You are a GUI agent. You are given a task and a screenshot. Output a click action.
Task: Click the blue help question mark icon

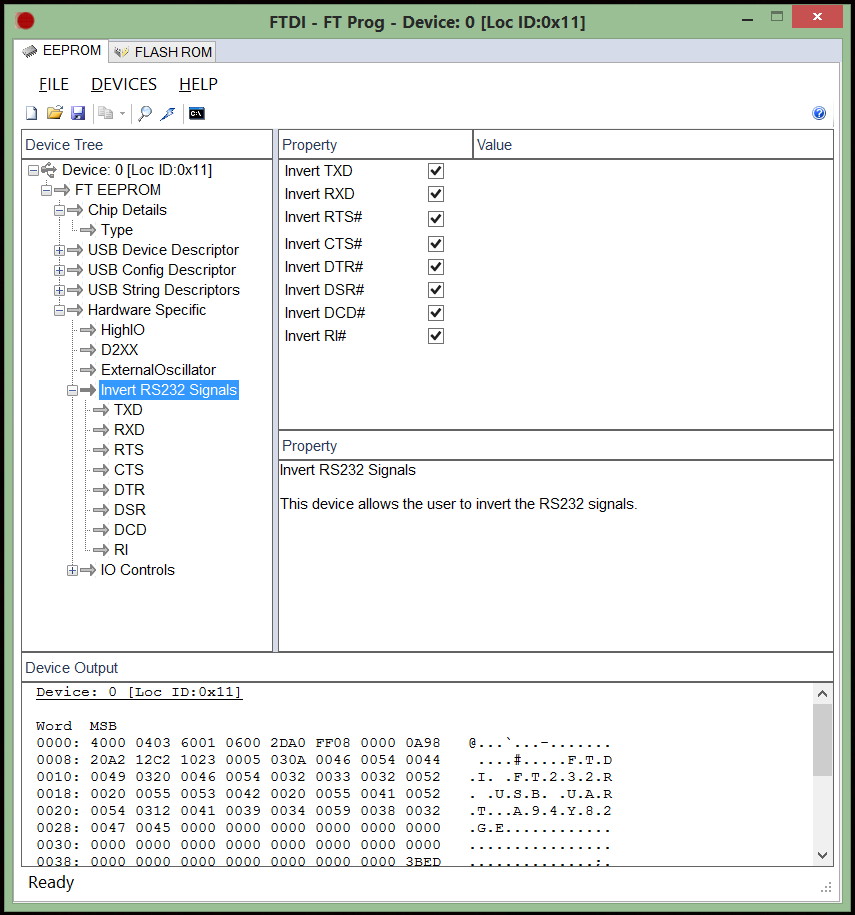click(819, 113)
